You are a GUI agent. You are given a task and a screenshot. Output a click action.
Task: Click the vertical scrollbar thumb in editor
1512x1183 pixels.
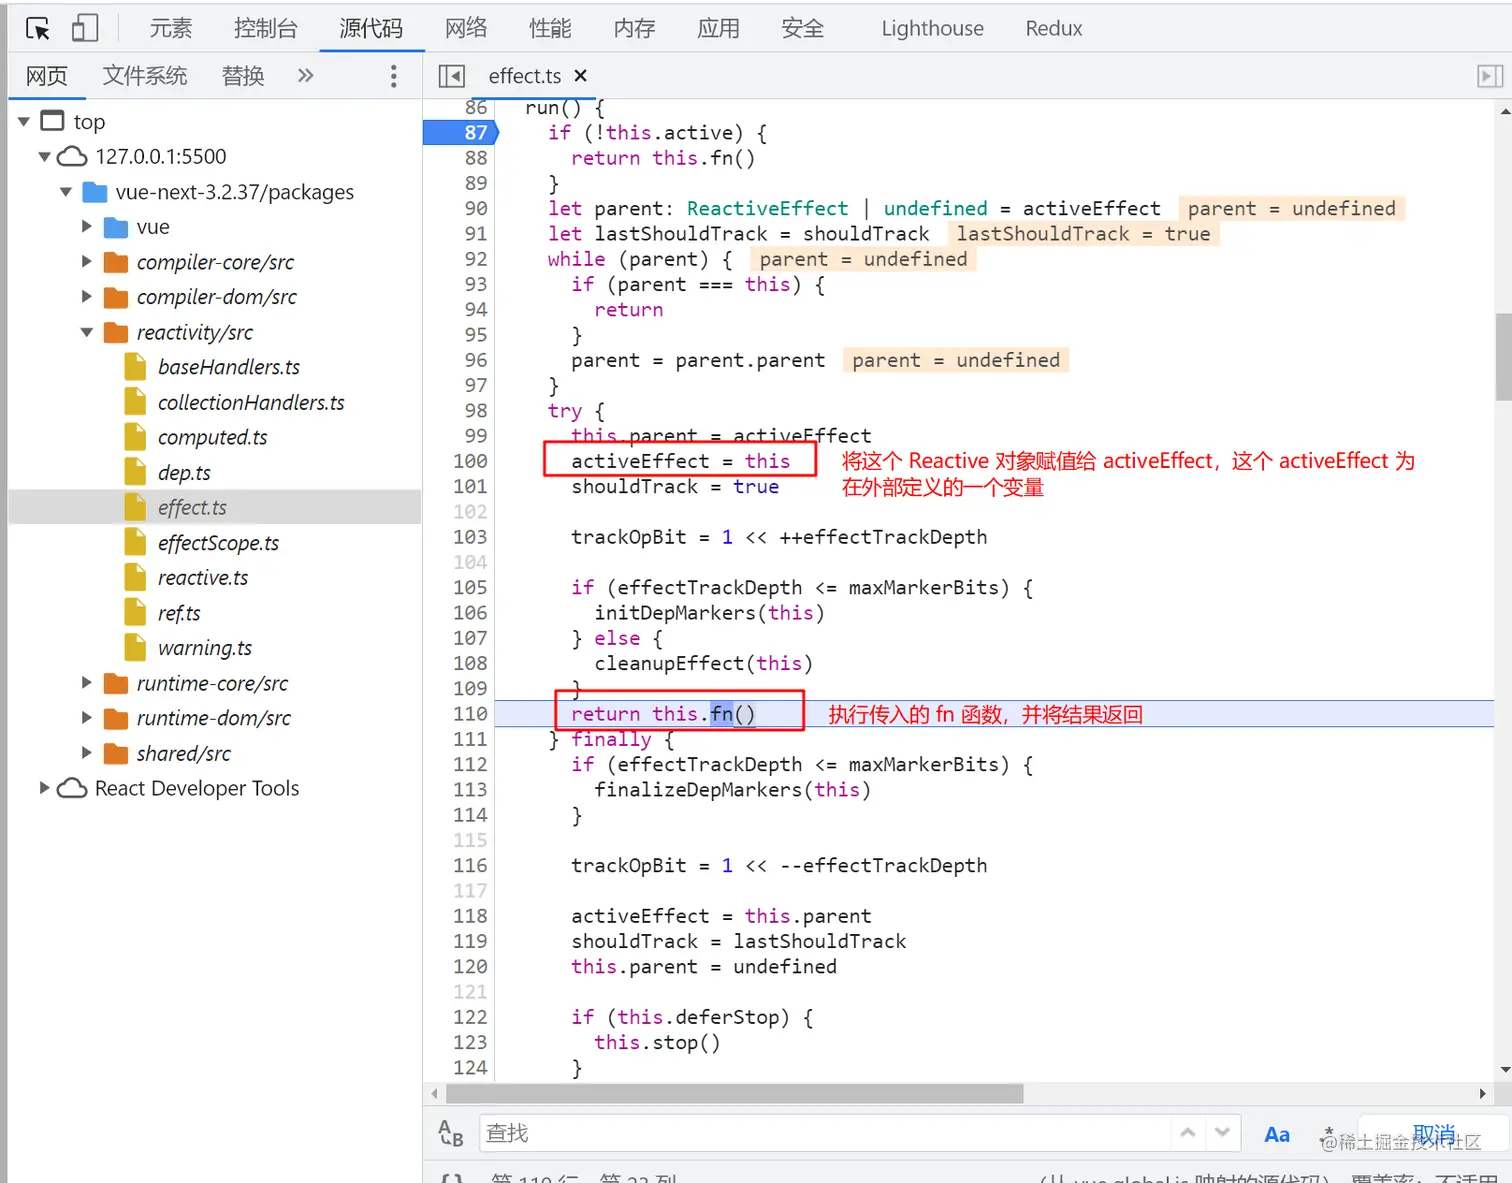[x=1503, y=356]
